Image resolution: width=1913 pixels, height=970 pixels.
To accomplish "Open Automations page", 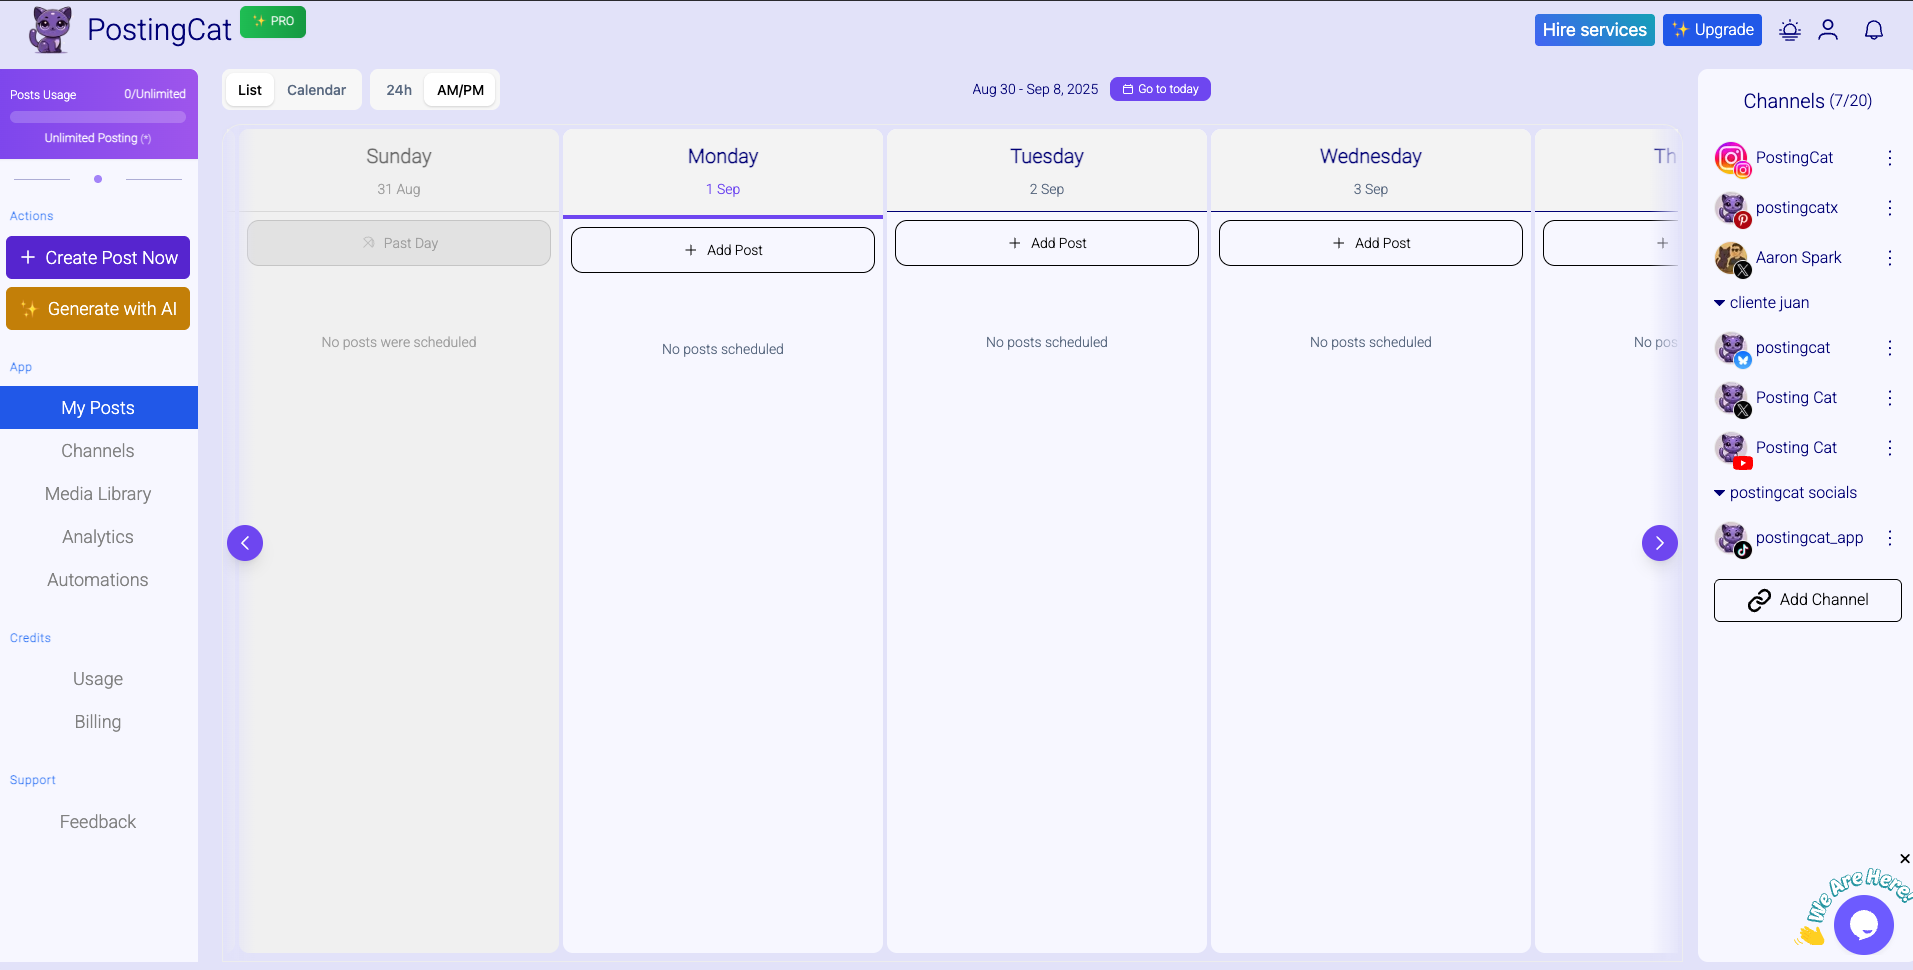I will pyautogui.click(x=98, y=580).
